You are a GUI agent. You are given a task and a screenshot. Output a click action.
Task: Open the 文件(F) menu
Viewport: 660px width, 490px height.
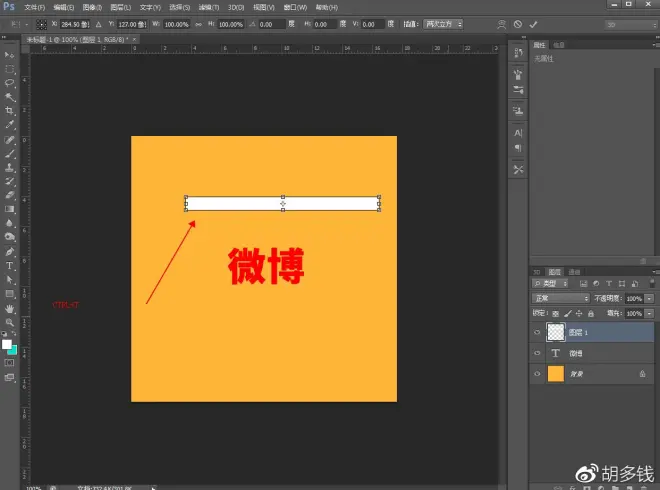tap(35, 7)
